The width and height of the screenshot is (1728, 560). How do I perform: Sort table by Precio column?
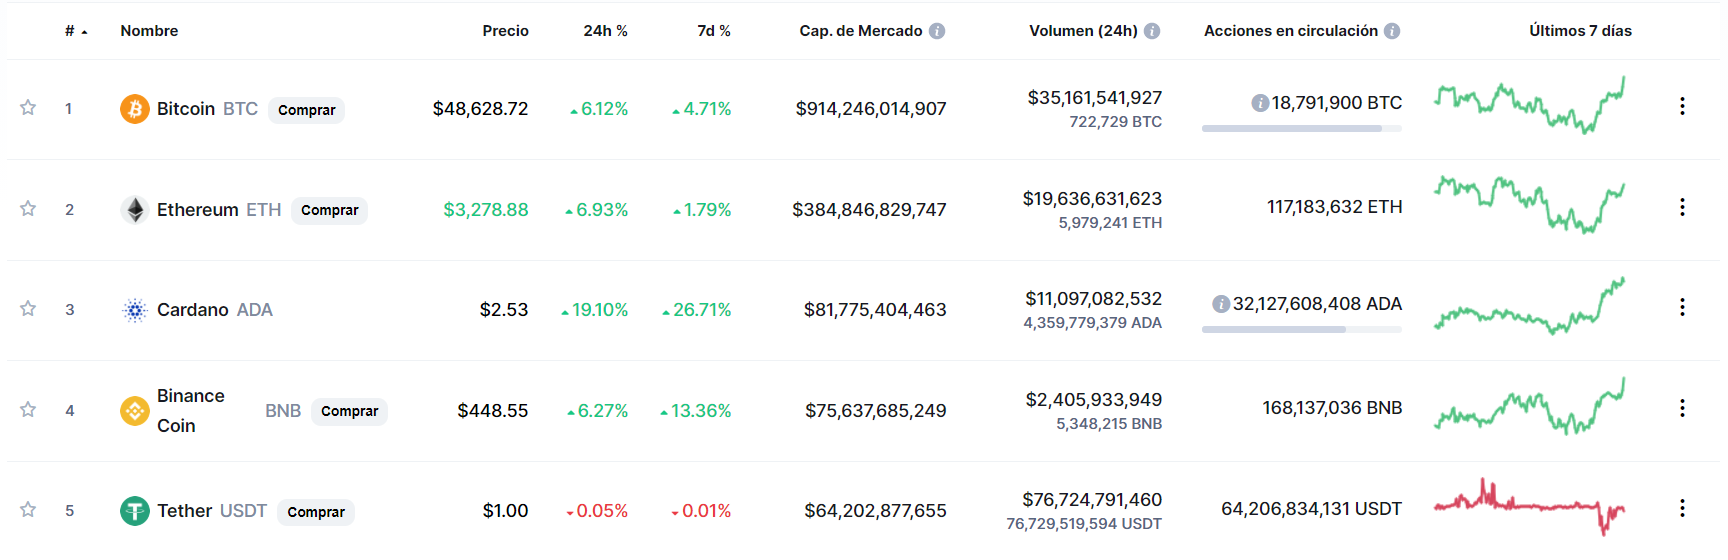(505, 31)
